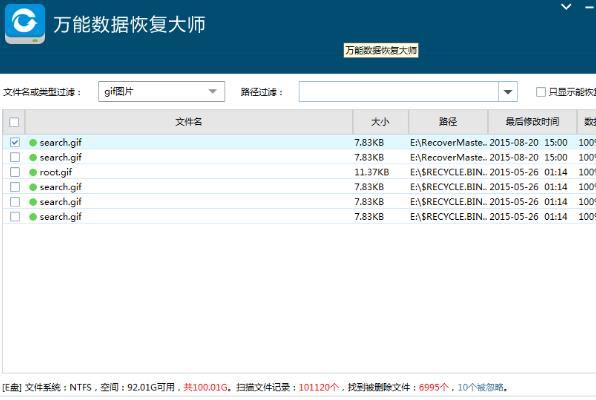Viewport: 596px width, 400px height.
Task: Click inside the 路径过滤 text field
Action: point(398,92)
